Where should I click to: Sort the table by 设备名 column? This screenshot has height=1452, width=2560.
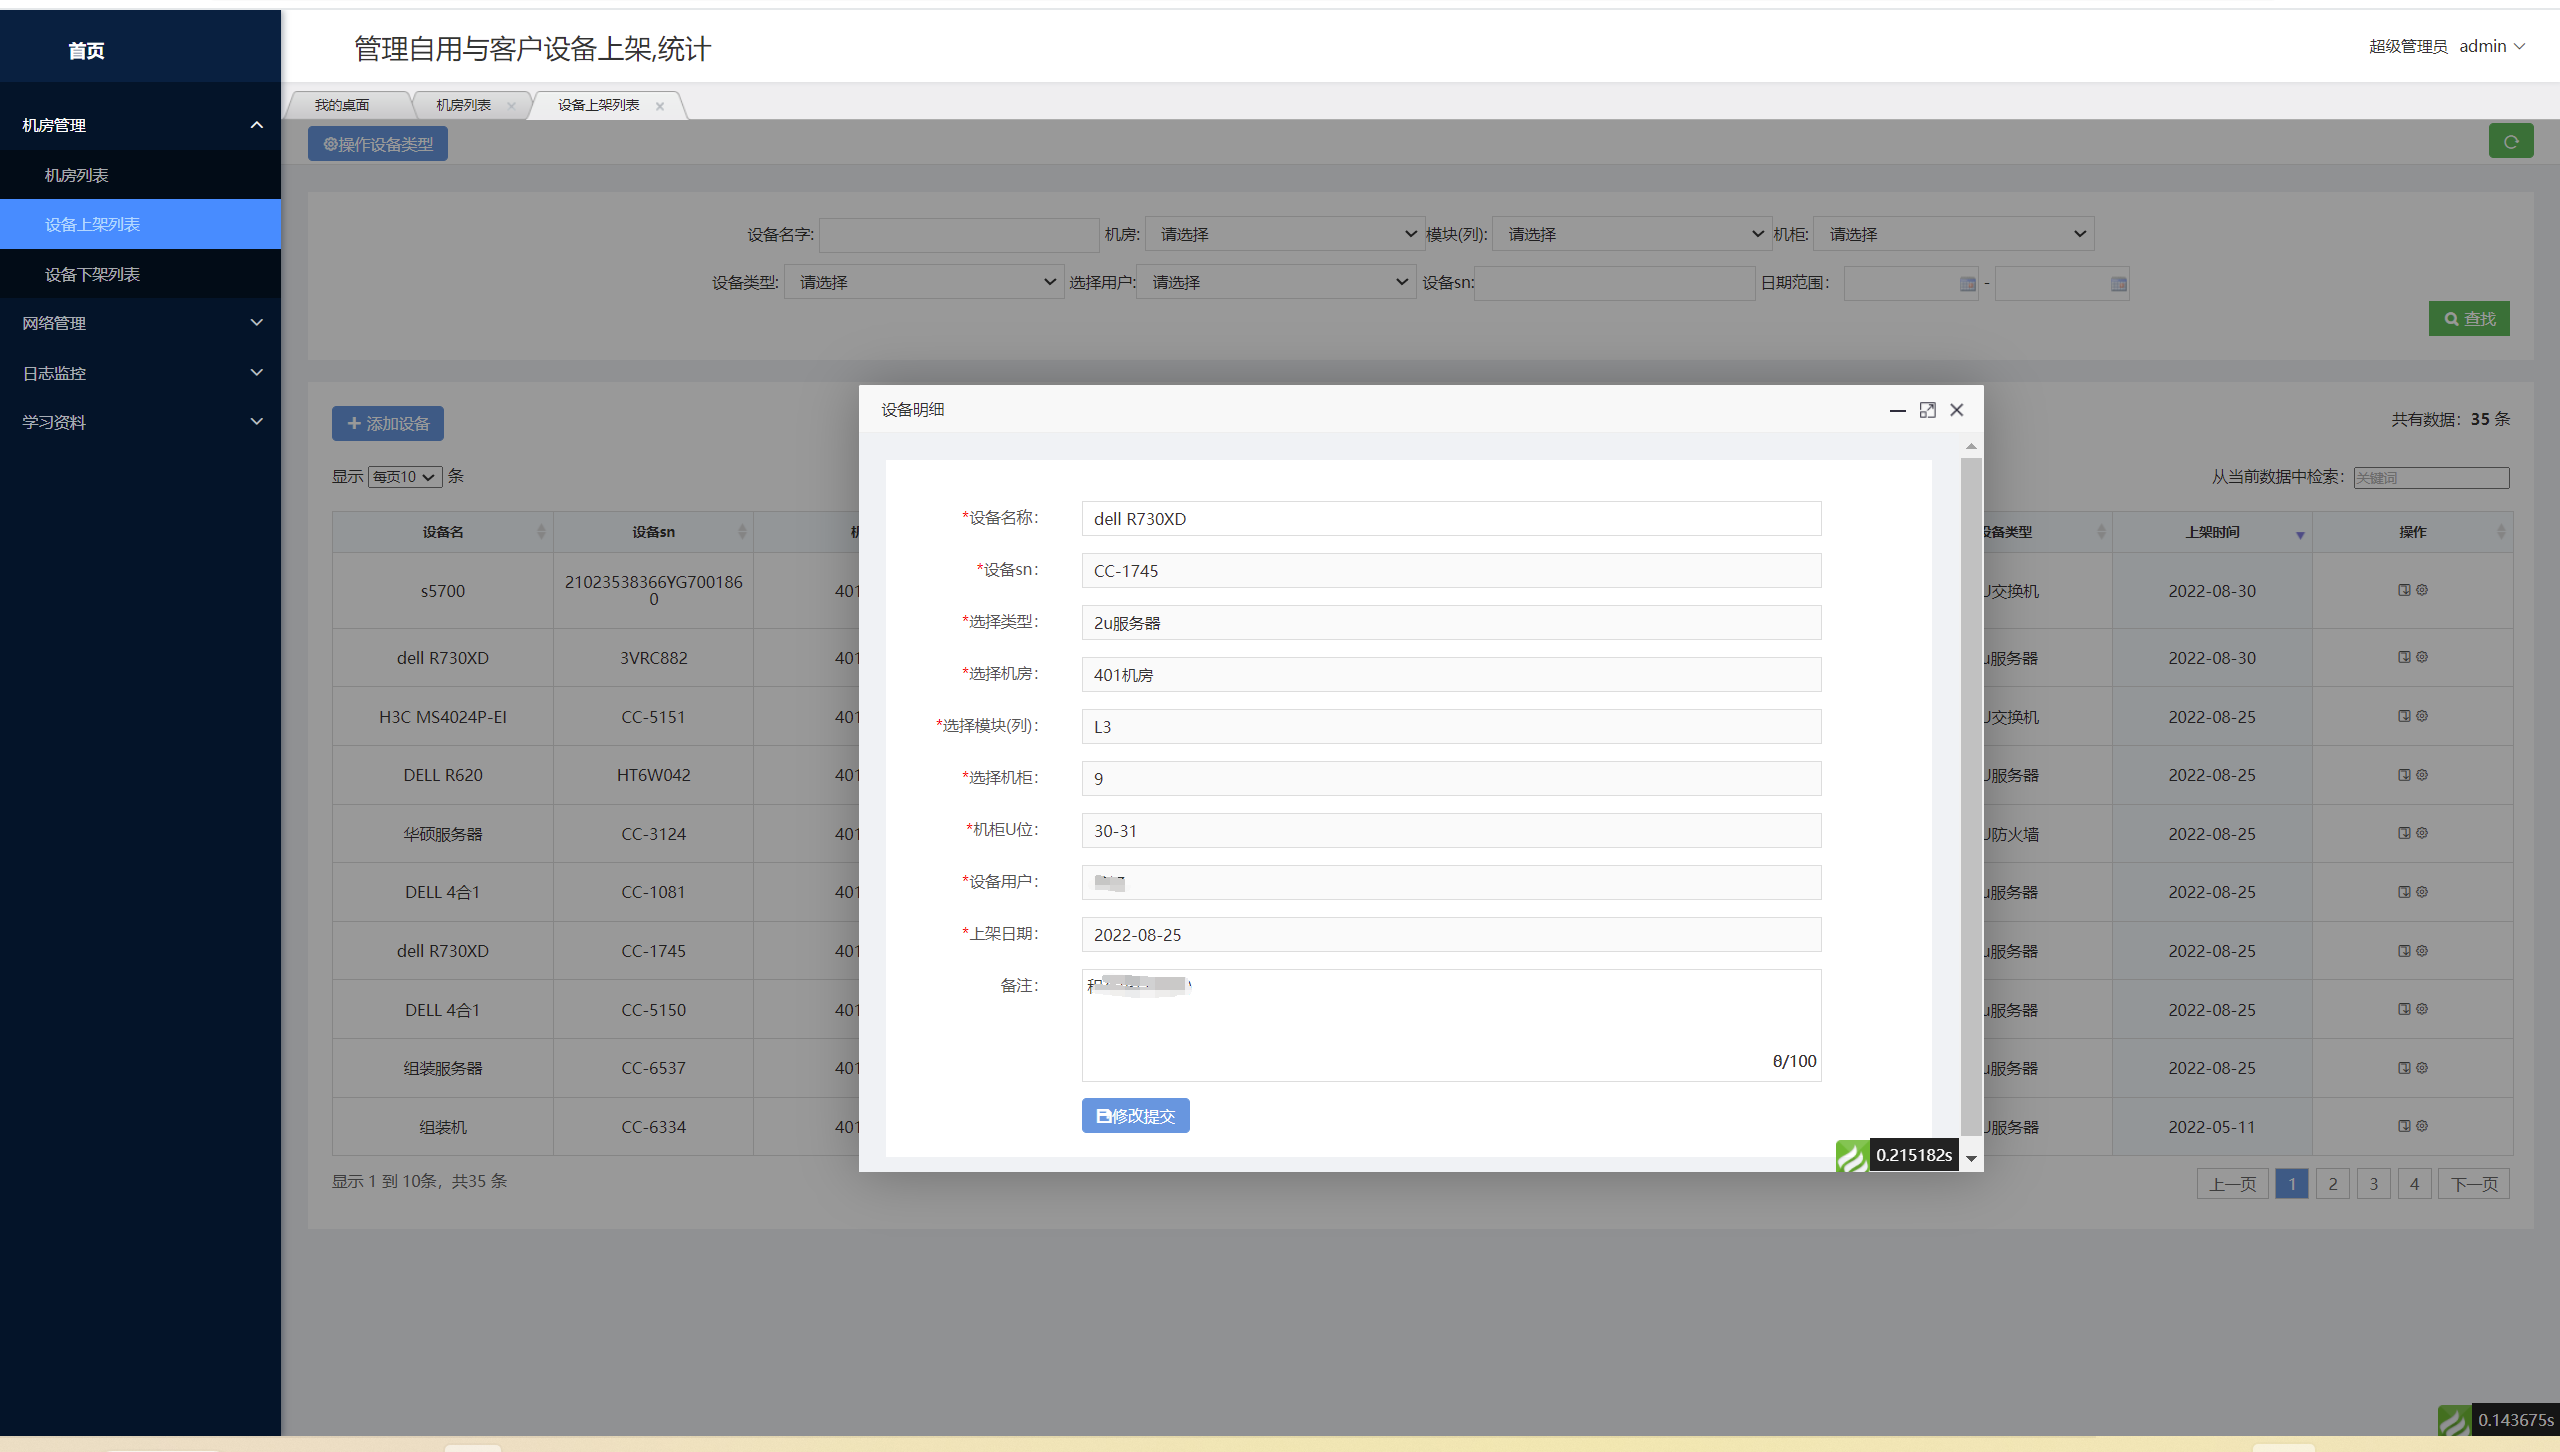coord(442,532)
